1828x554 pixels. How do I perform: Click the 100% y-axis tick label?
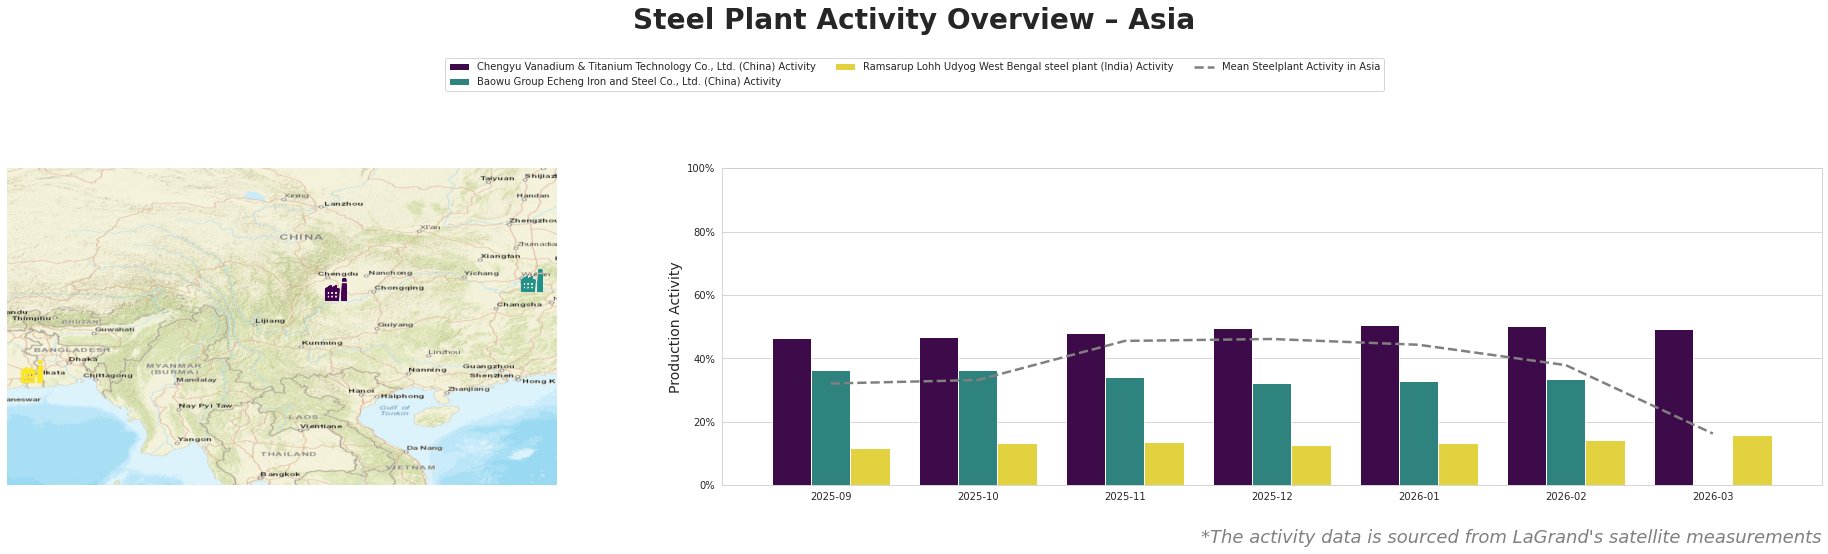tap(700, 169)
